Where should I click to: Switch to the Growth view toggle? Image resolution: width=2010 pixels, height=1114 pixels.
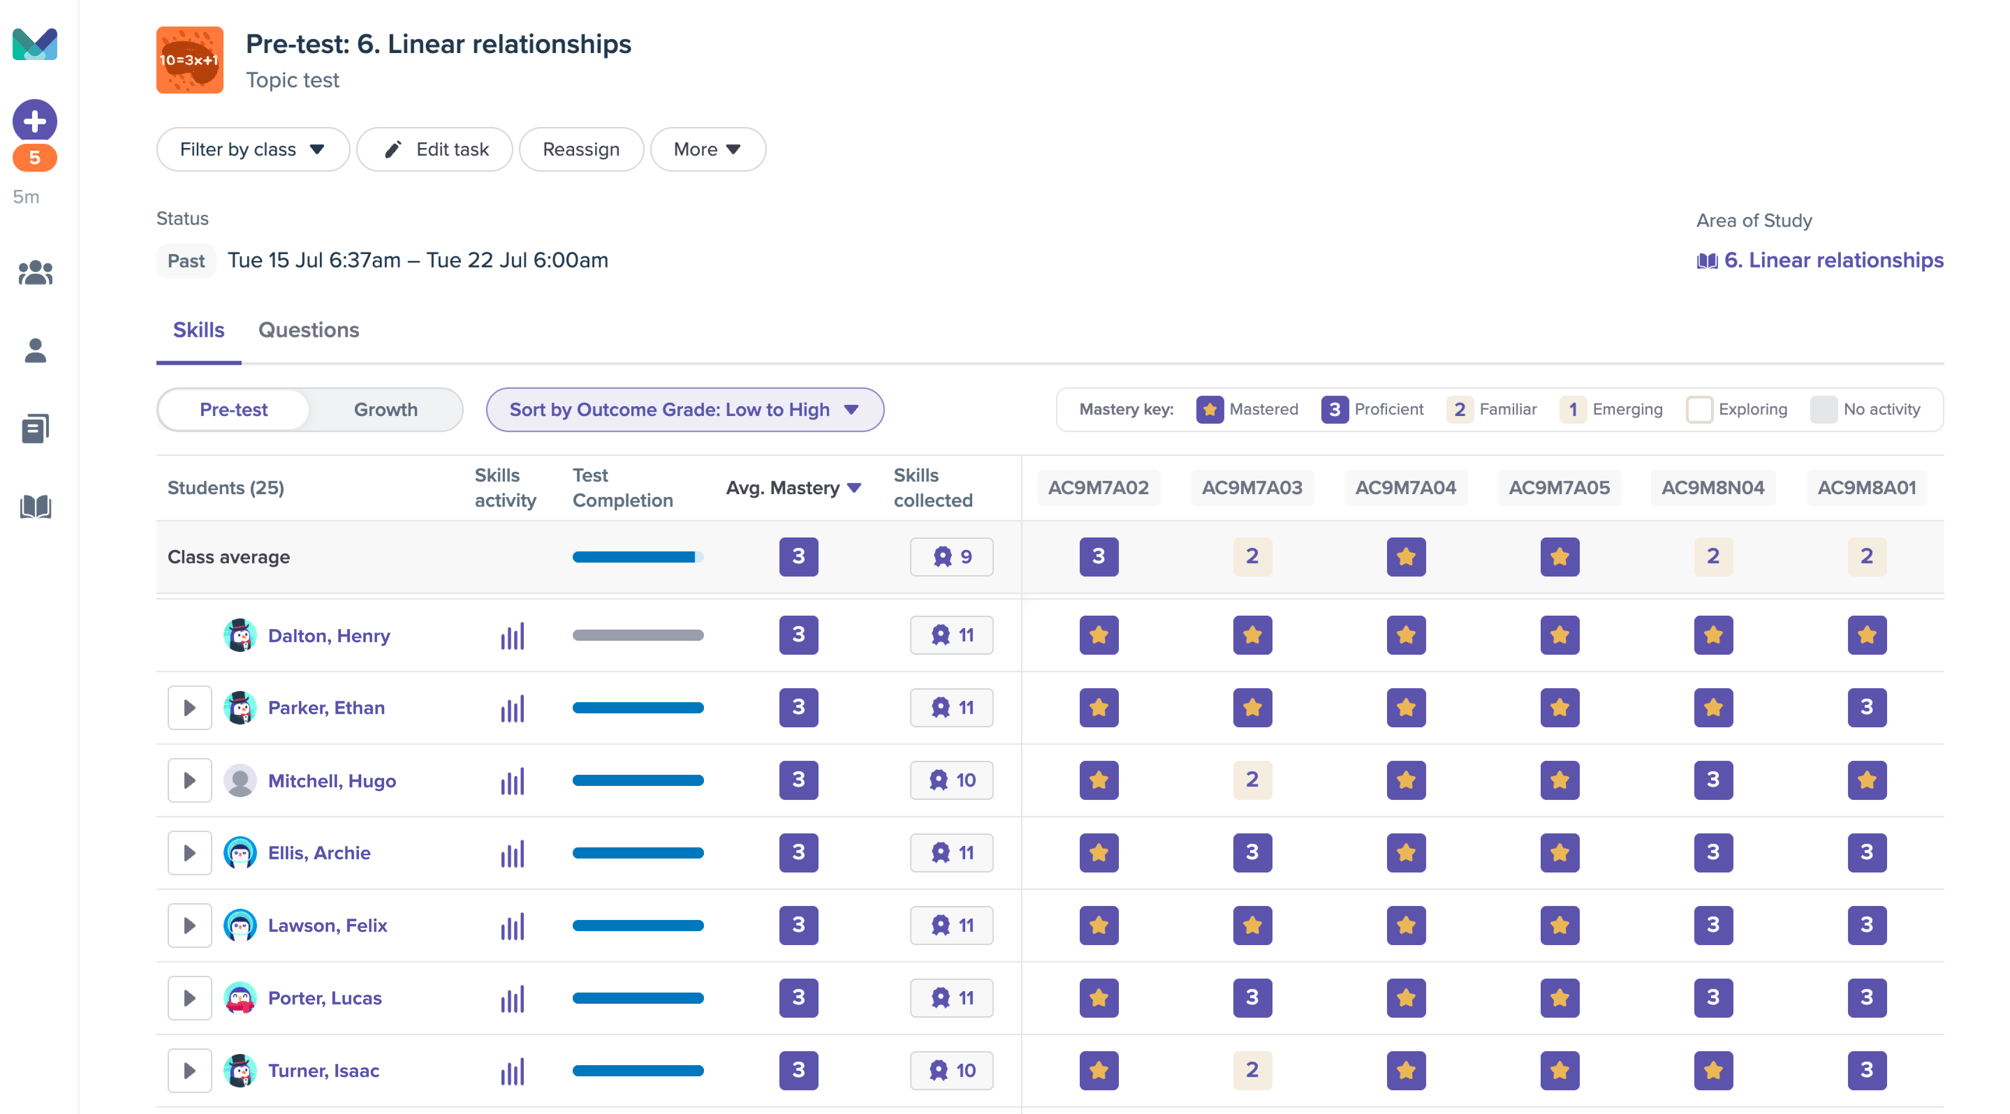[x=385, y=409]
